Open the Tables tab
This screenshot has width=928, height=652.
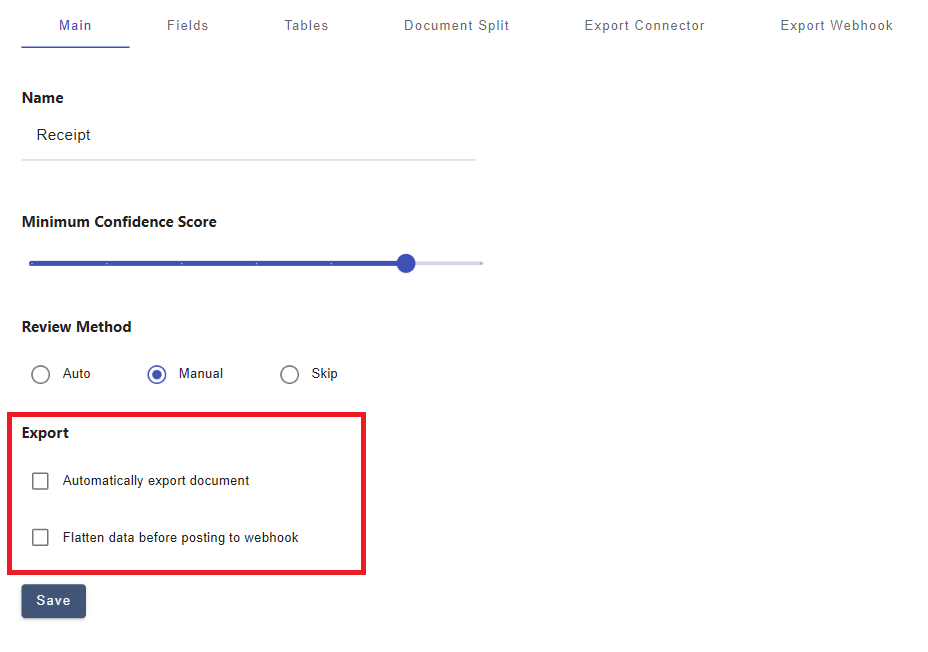pos(306,25)
